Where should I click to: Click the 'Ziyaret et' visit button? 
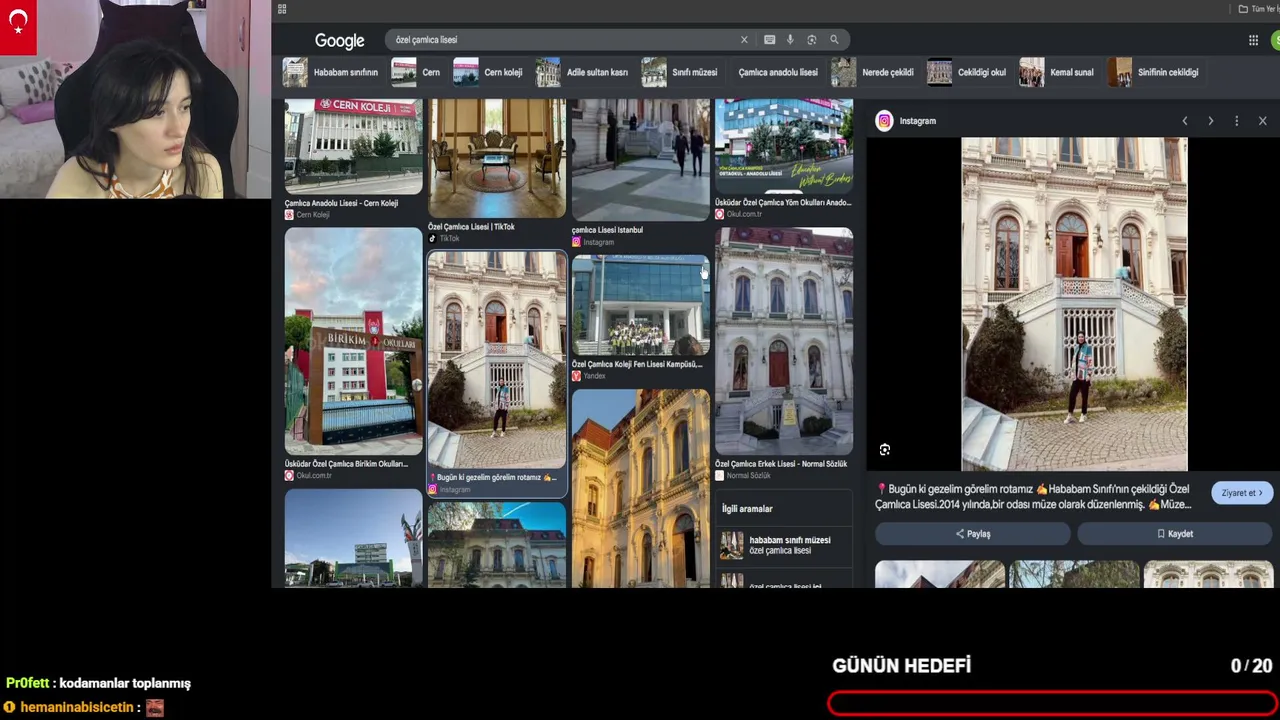(1242, 493)
